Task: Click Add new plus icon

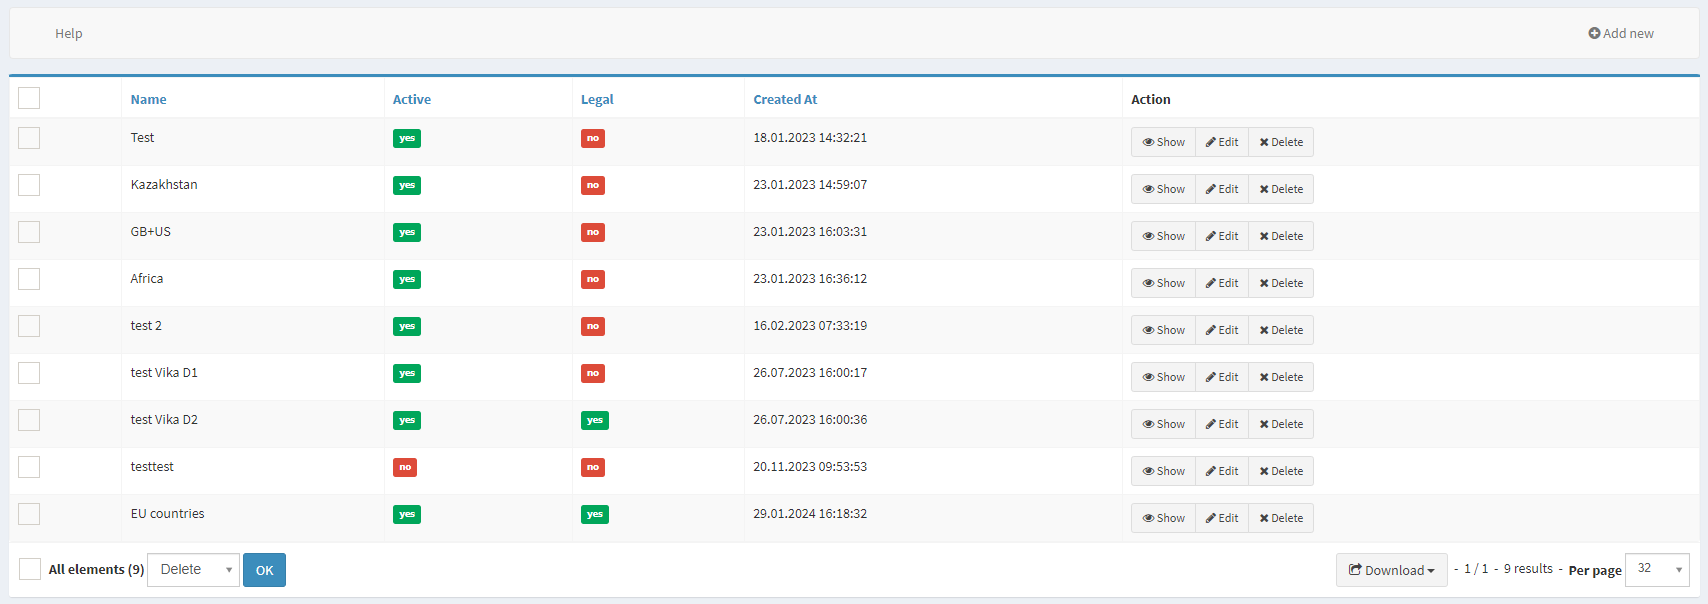Action: click(x=1594, y=33)
